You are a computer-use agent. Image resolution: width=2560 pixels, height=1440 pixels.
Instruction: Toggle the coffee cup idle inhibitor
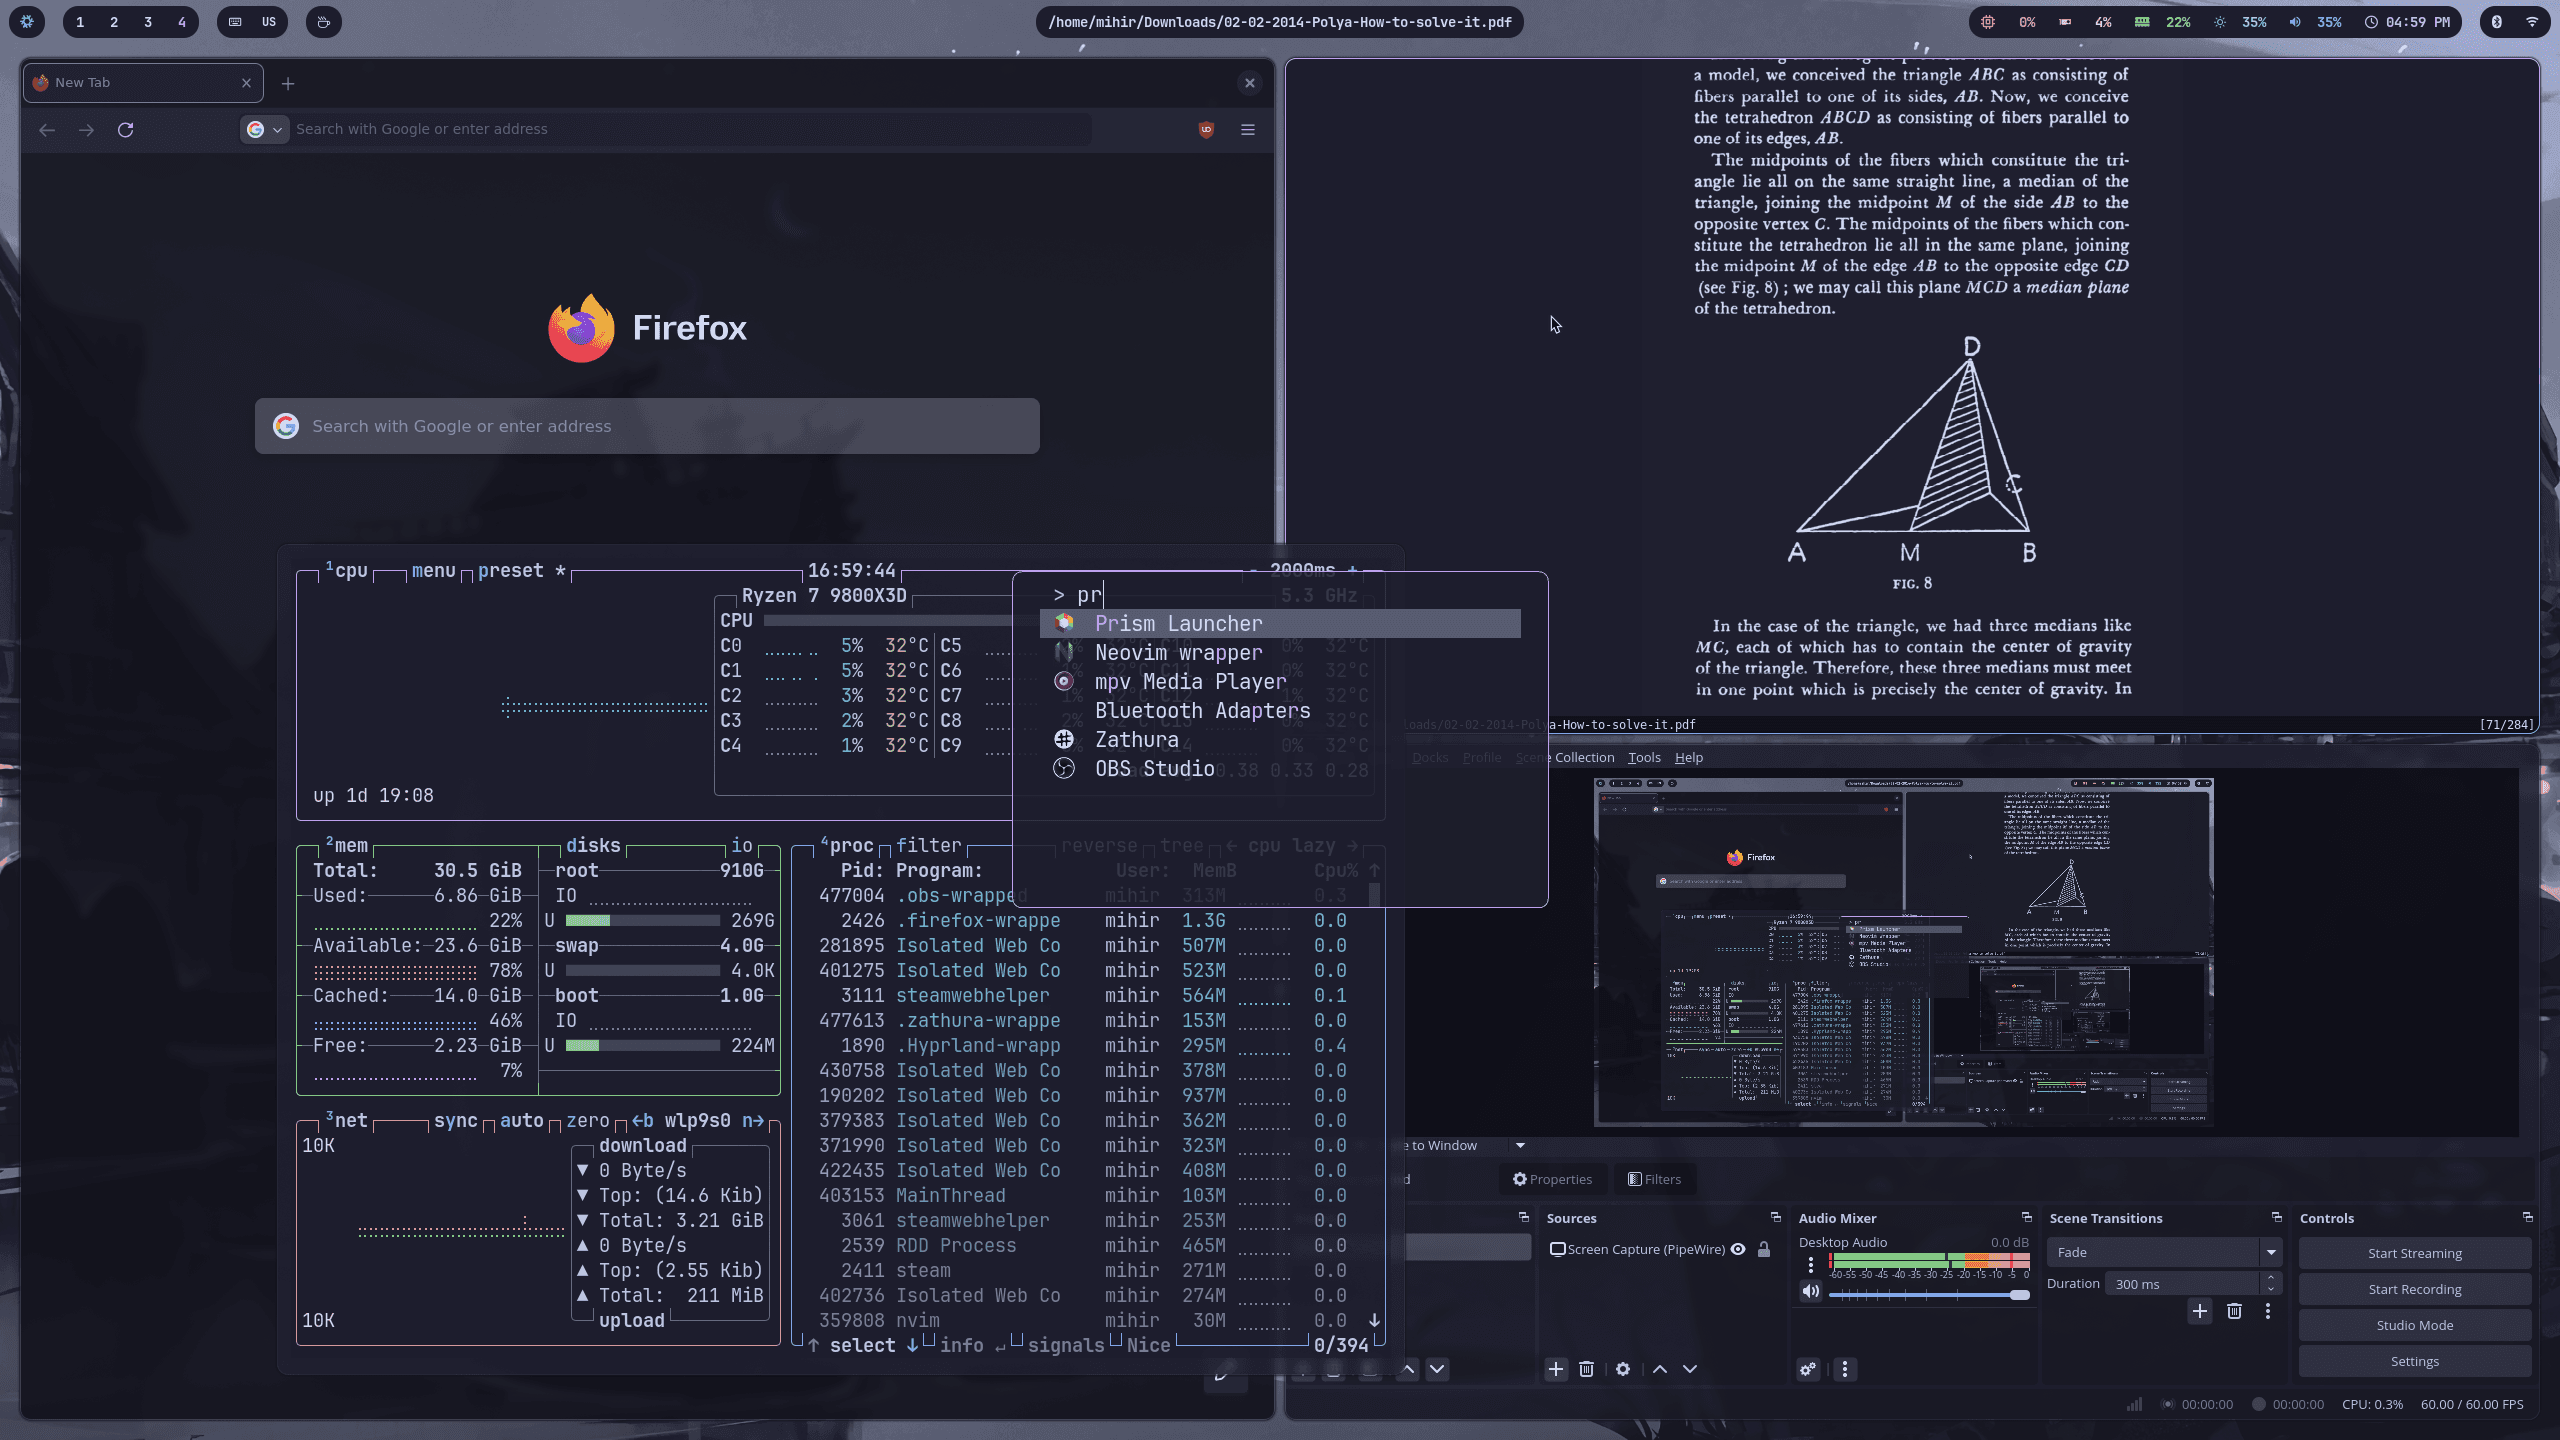click(323, 22)
